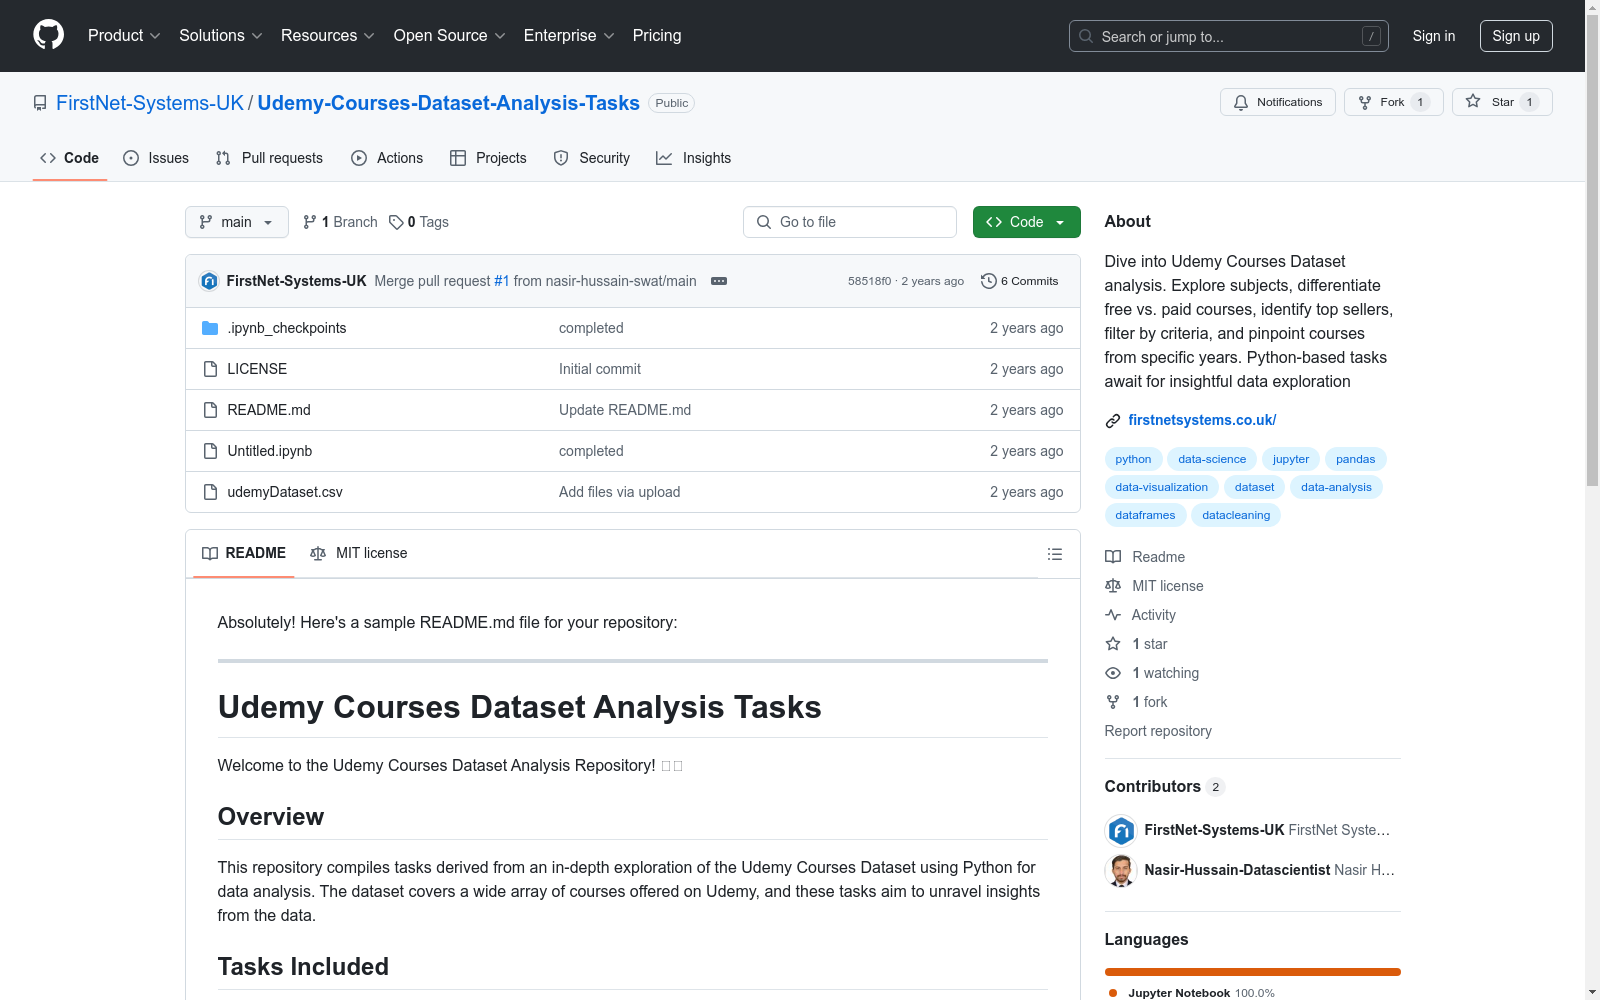Click the orange Jupyter Notebook language bar
Viewport: 1600px width, 1000px height.
pyautogui.click(x=1252, y=971)
